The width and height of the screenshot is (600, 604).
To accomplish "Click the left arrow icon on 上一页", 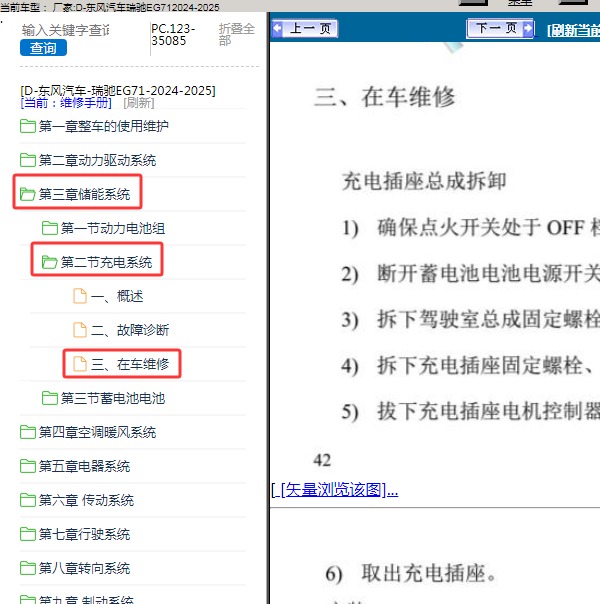I will coord(277,29).
